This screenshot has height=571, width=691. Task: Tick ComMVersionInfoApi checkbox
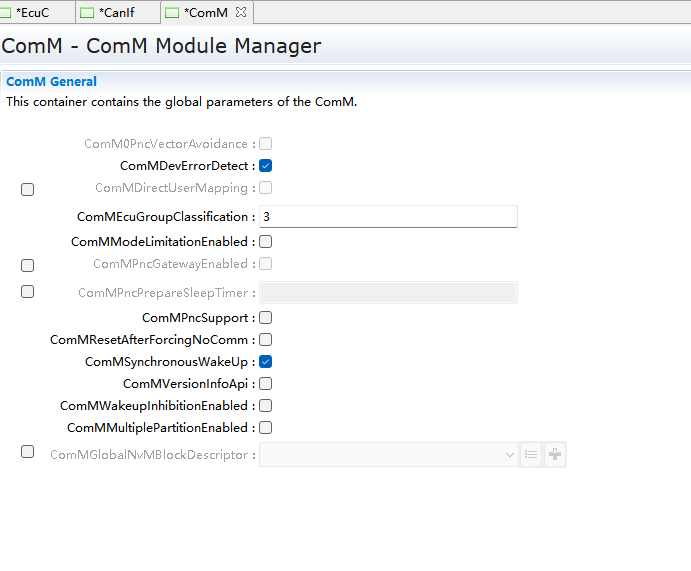[266, 384]
